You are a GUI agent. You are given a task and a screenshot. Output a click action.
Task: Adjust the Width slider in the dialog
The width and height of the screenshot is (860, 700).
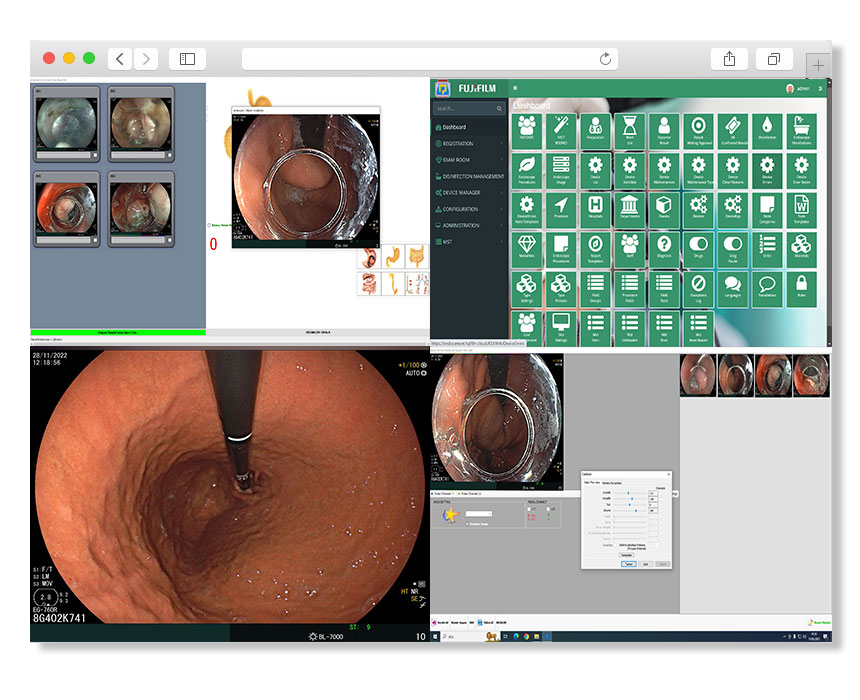pos(631,498)
